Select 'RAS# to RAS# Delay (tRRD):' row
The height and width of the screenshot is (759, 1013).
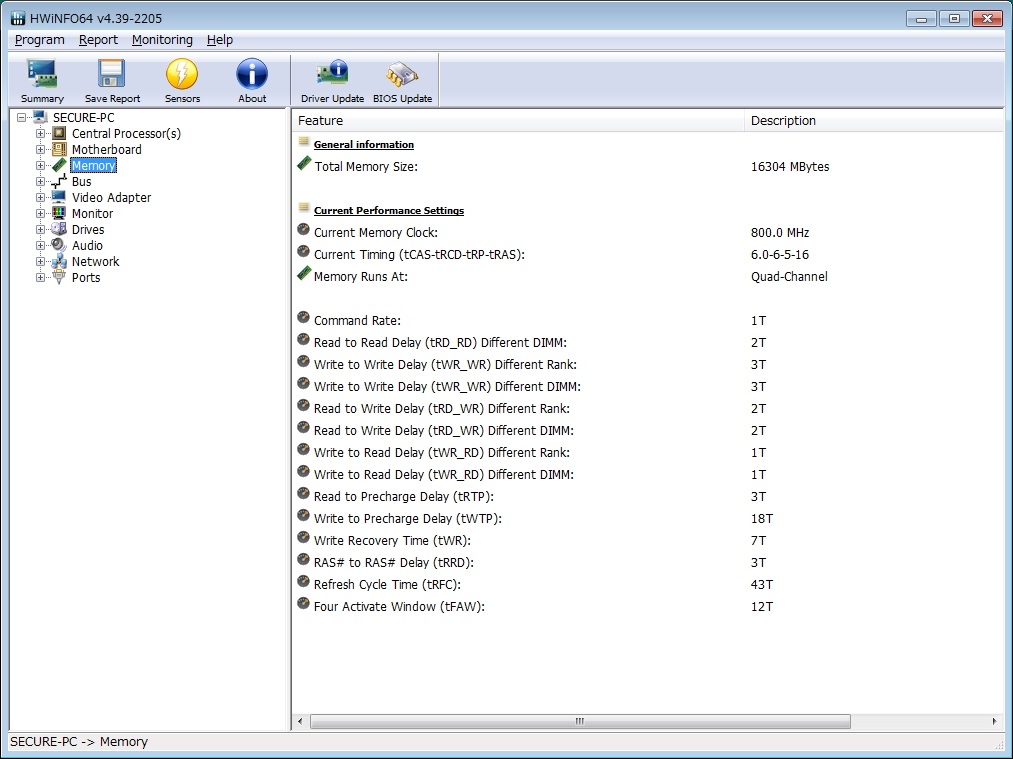(x=647, y=563)
